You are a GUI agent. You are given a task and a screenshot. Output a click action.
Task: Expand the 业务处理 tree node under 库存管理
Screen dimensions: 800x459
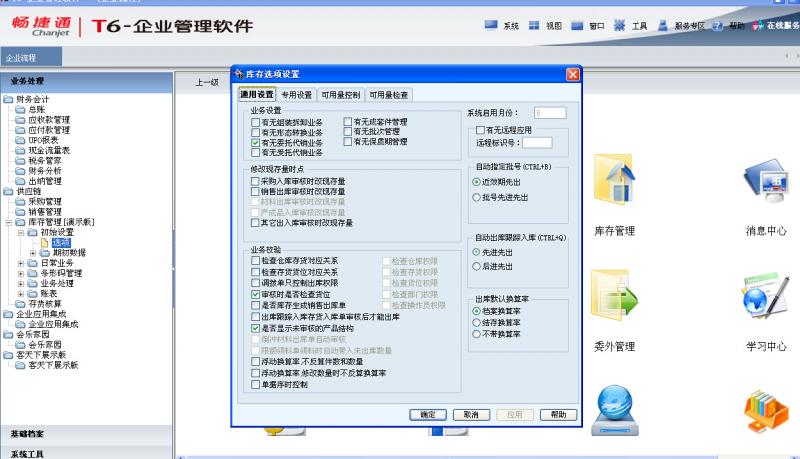coord(21,284)
